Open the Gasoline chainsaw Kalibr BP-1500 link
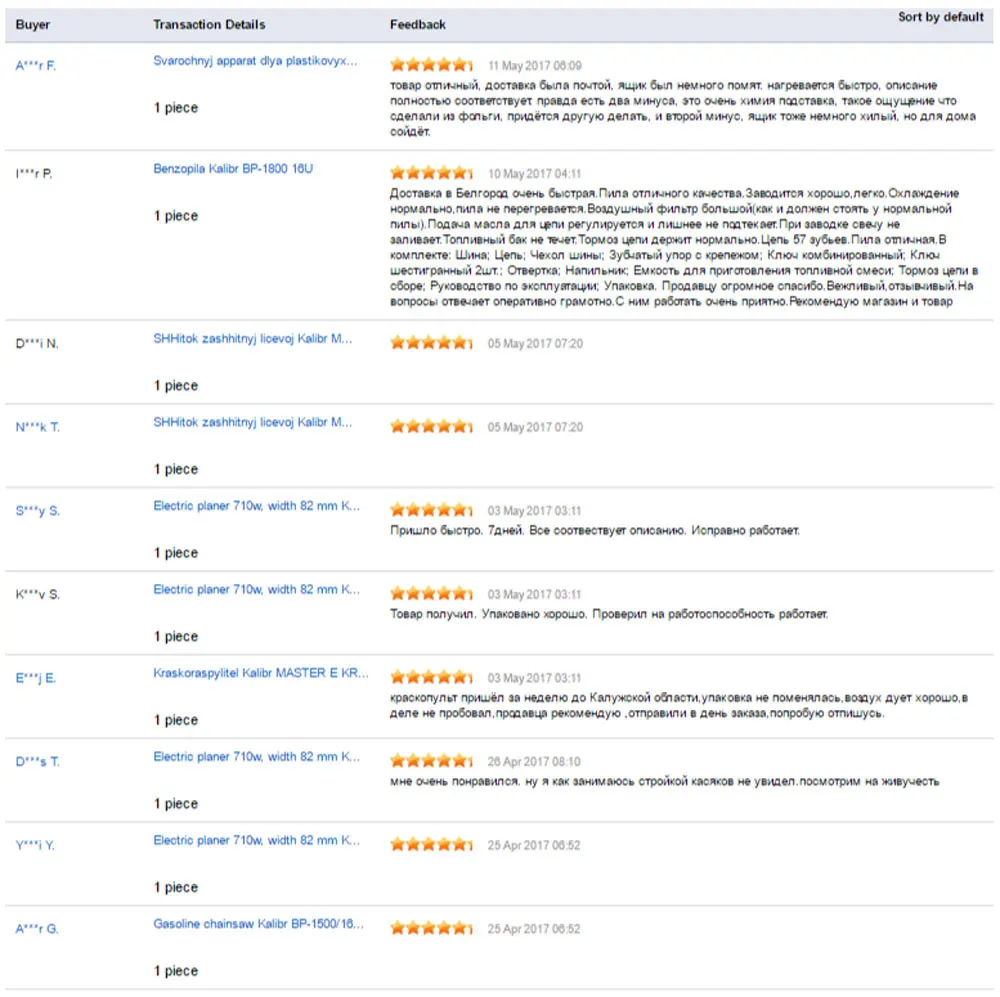Viewport: 1000px width, 997px height. [x=258, y=924]
